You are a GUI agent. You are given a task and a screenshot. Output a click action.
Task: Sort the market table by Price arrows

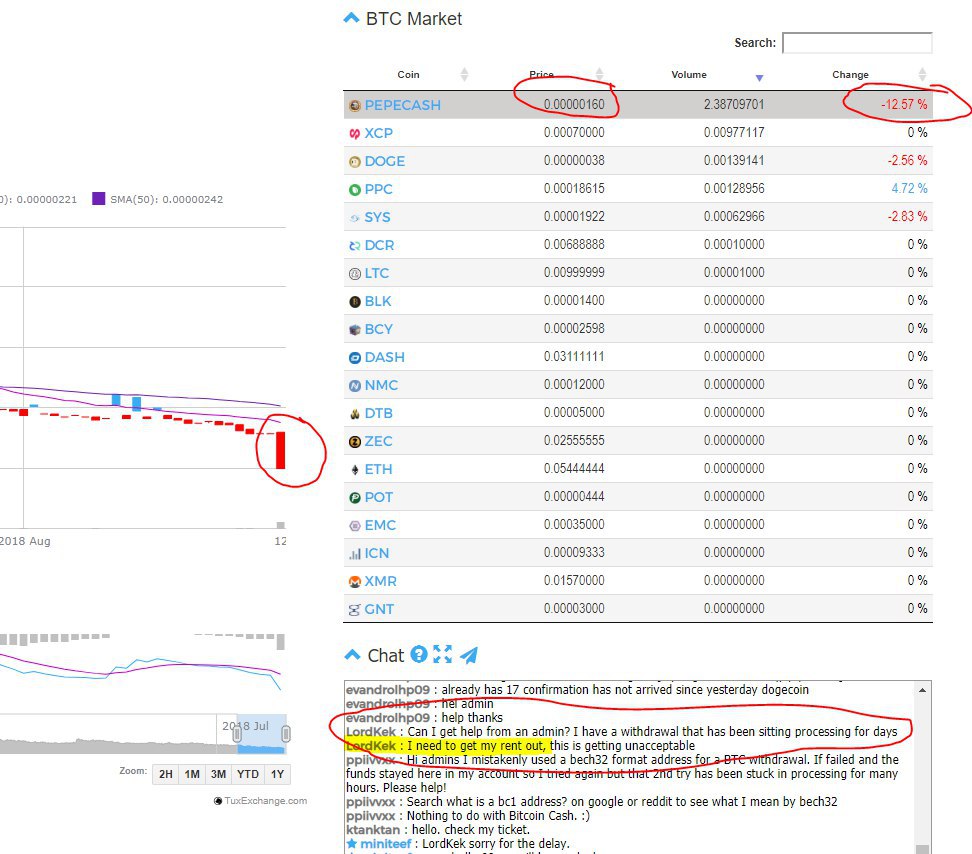click(599, 75)
